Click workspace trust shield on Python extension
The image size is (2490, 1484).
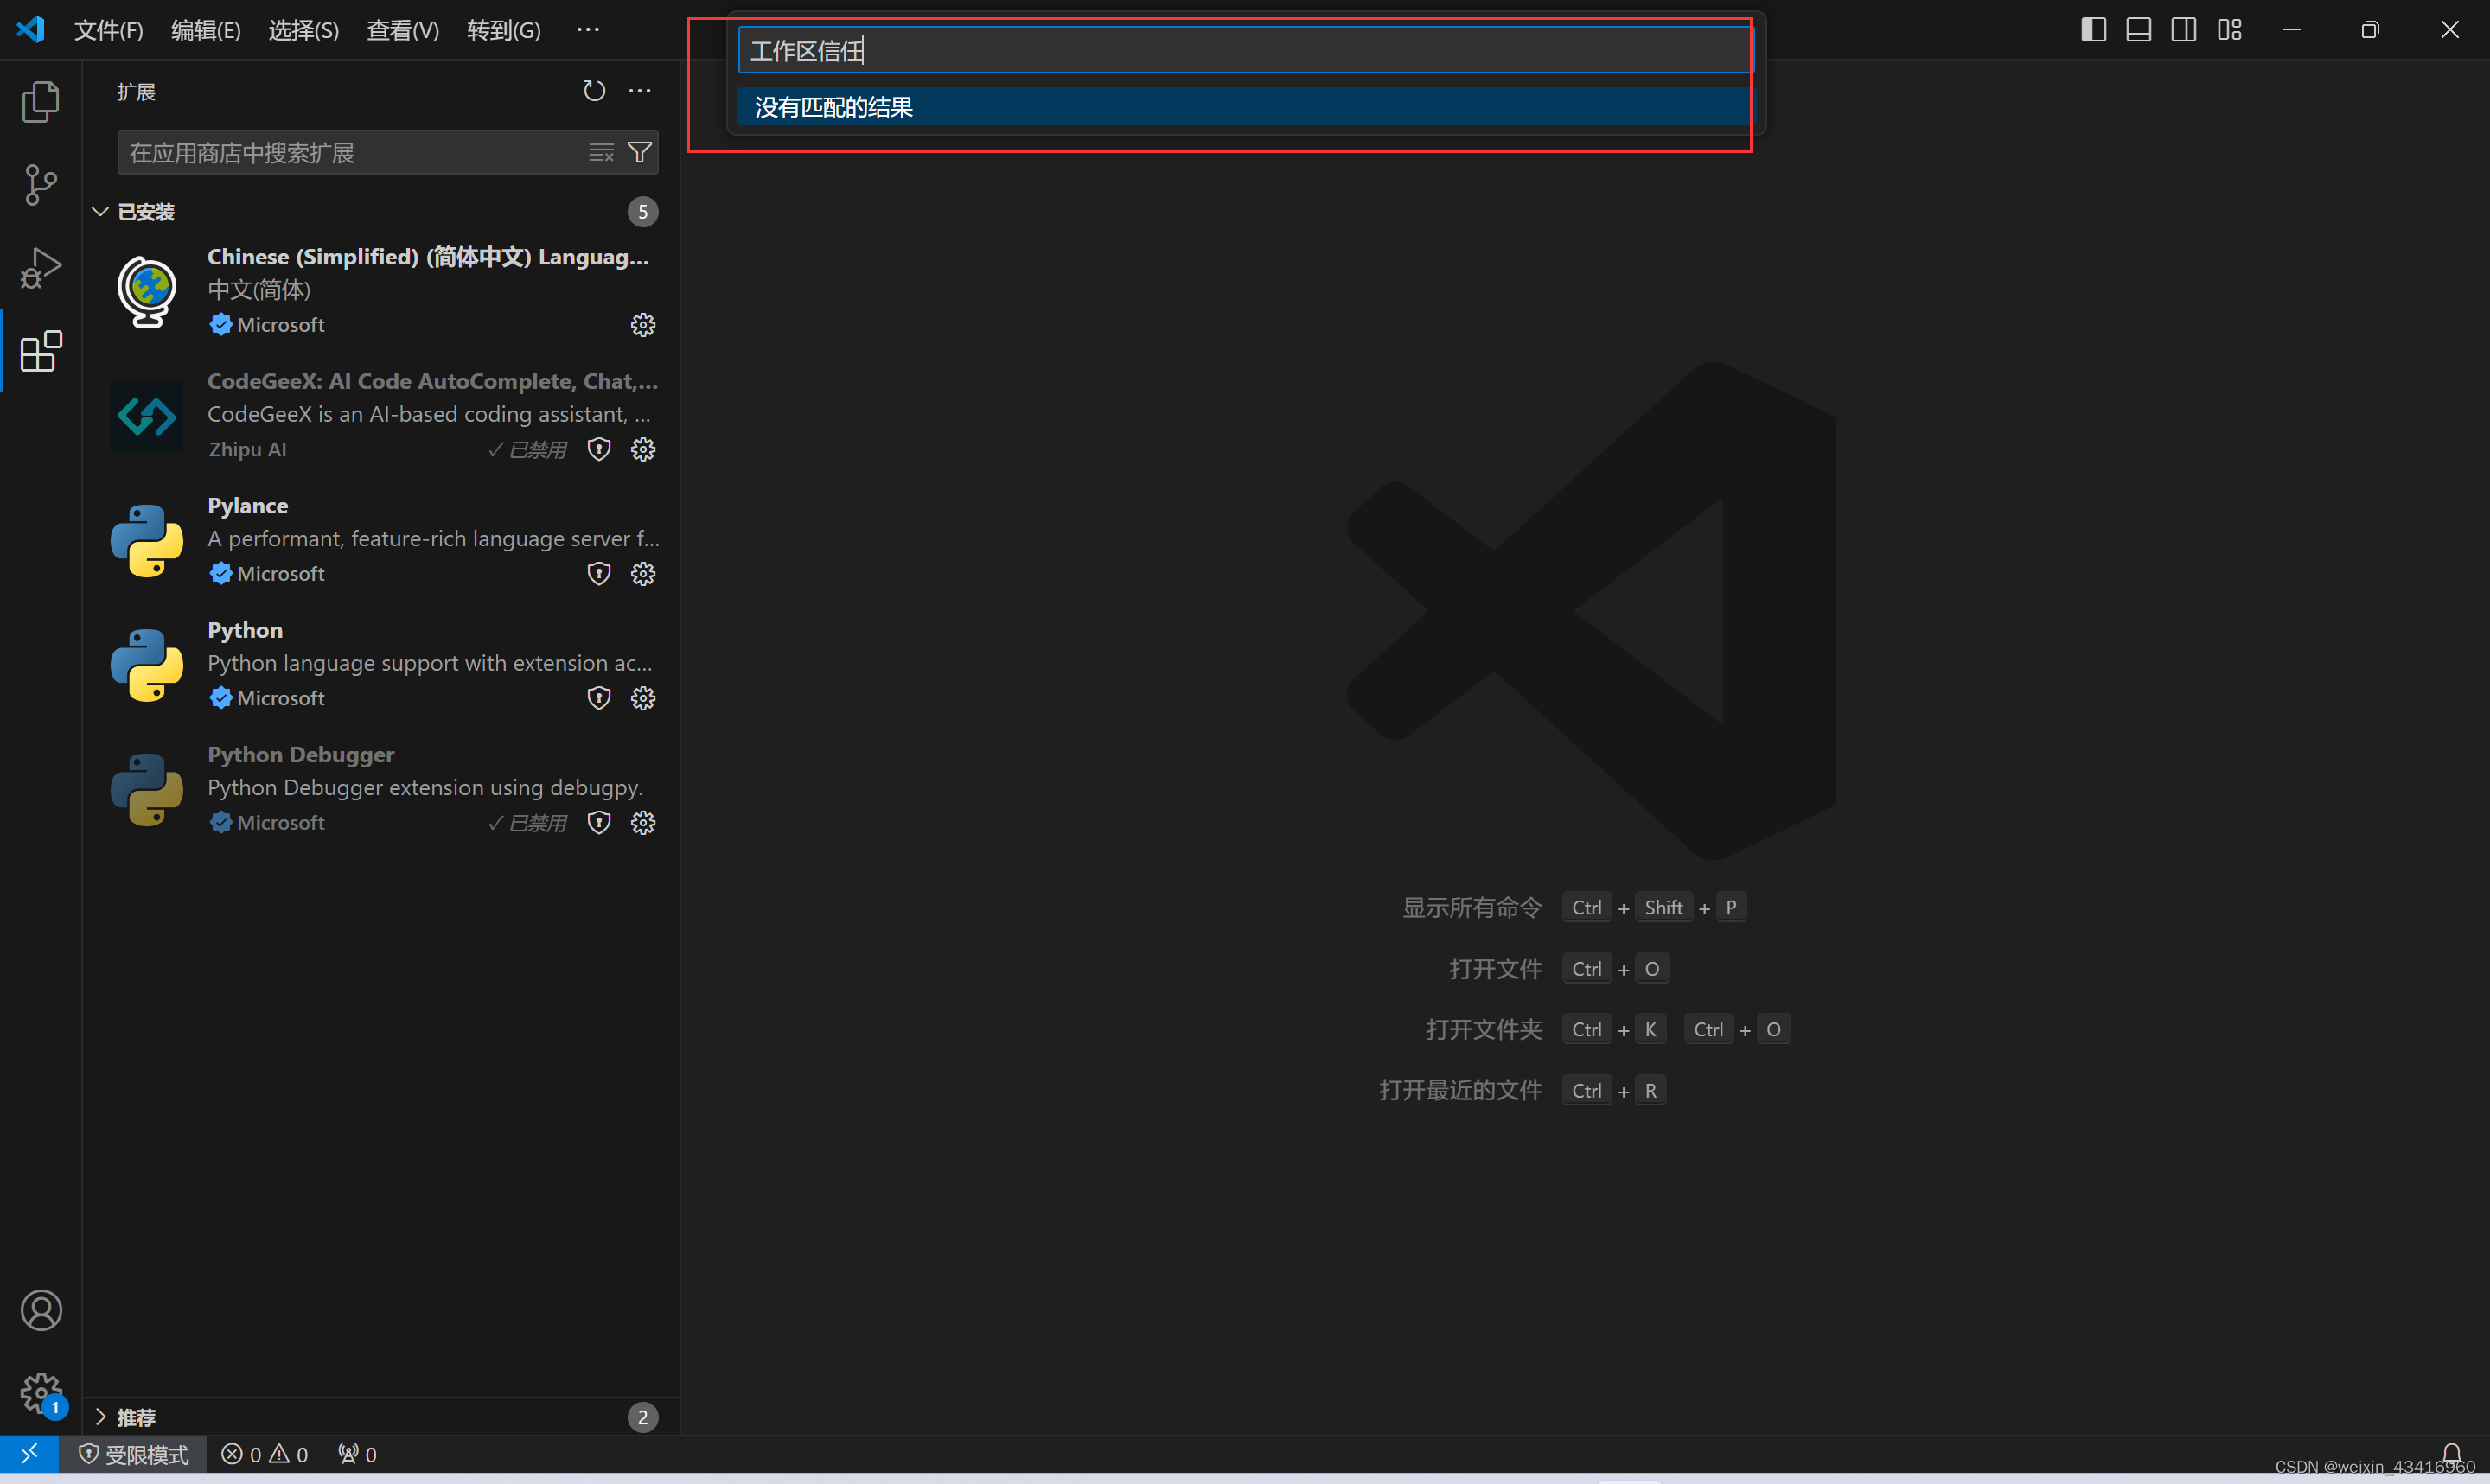pos(599,698)
